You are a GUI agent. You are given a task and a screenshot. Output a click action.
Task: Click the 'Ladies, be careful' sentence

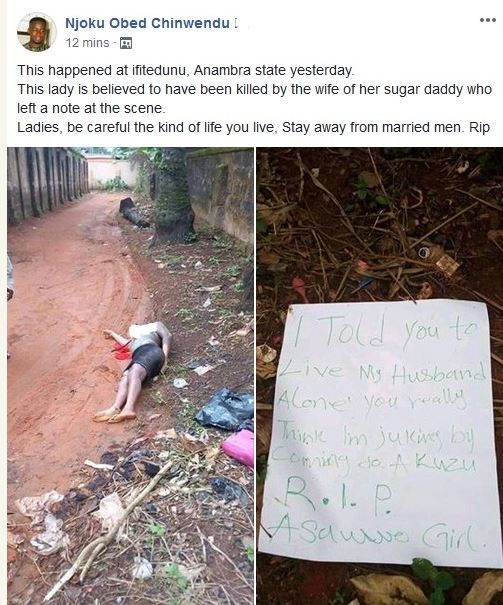(x=253, y=127)
